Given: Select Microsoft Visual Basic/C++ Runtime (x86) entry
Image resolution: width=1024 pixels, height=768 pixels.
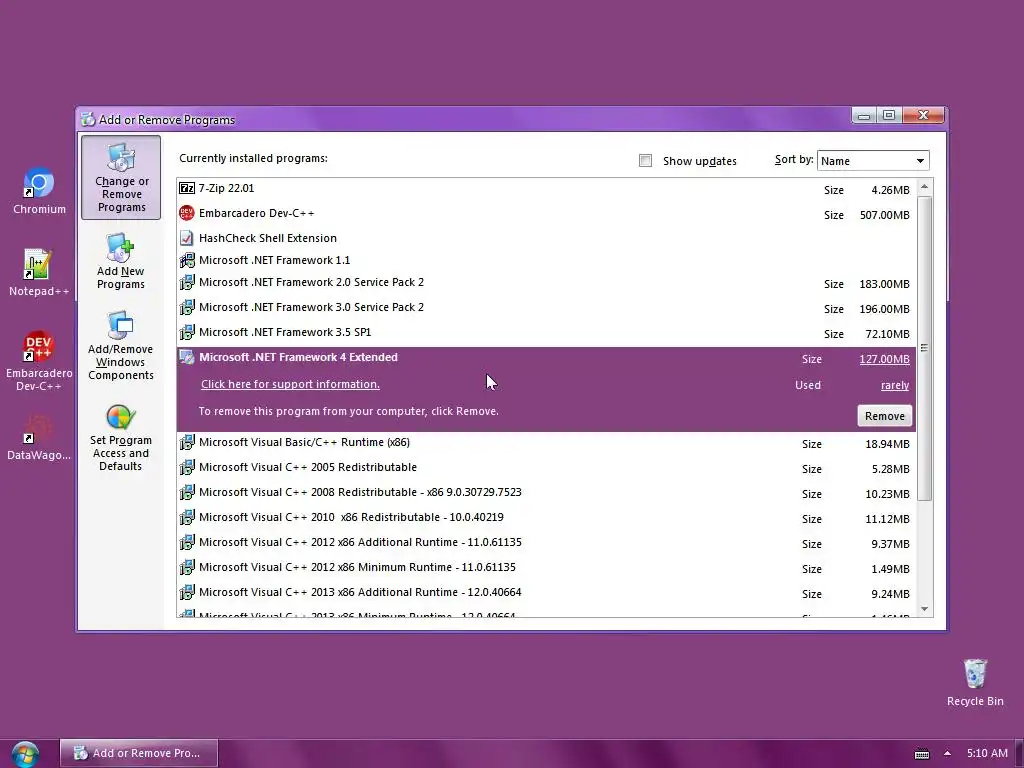Looking at the screenshot, I should pos(304,442).
